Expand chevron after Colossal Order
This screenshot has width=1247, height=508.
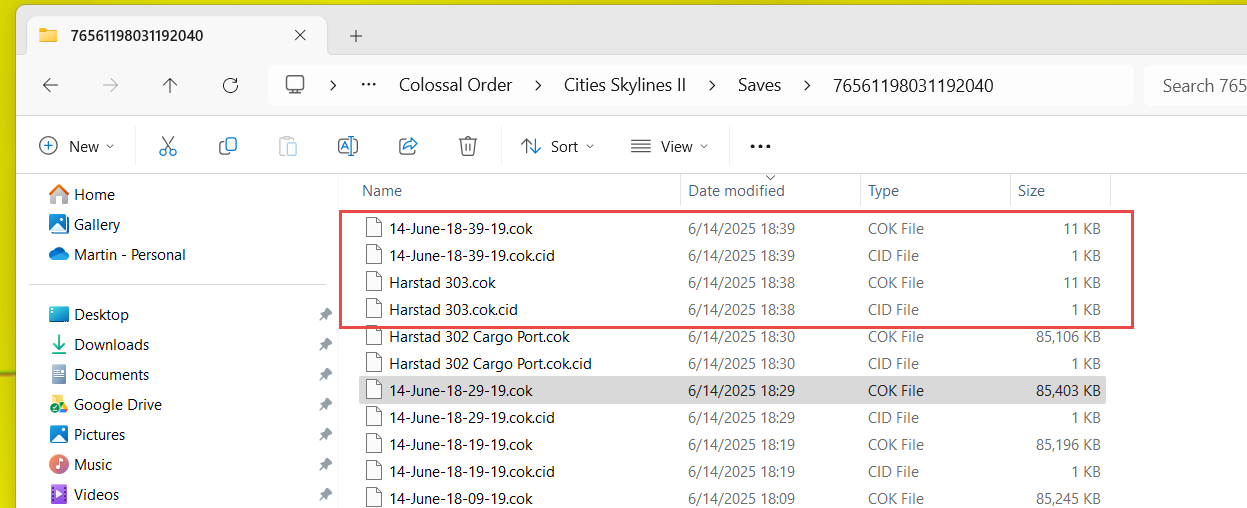coord(539,85)
